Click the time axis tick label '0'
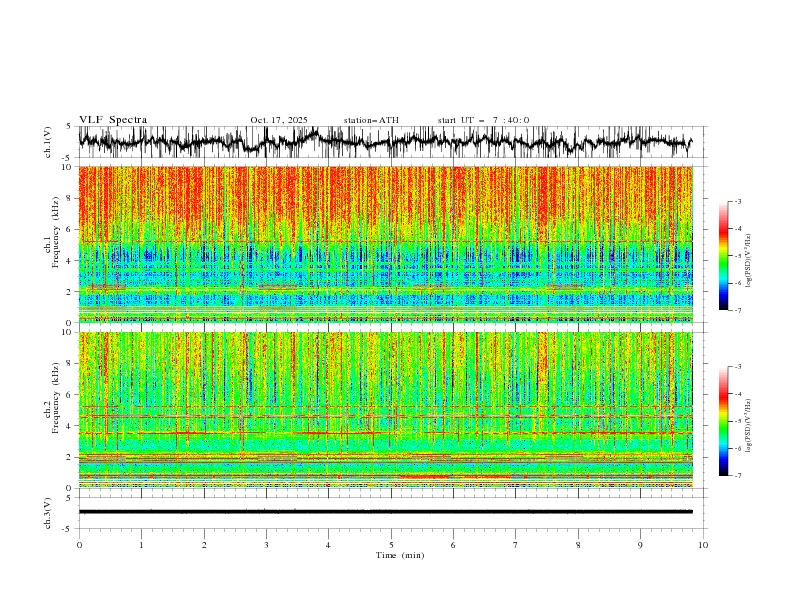 tap(79, 545)
